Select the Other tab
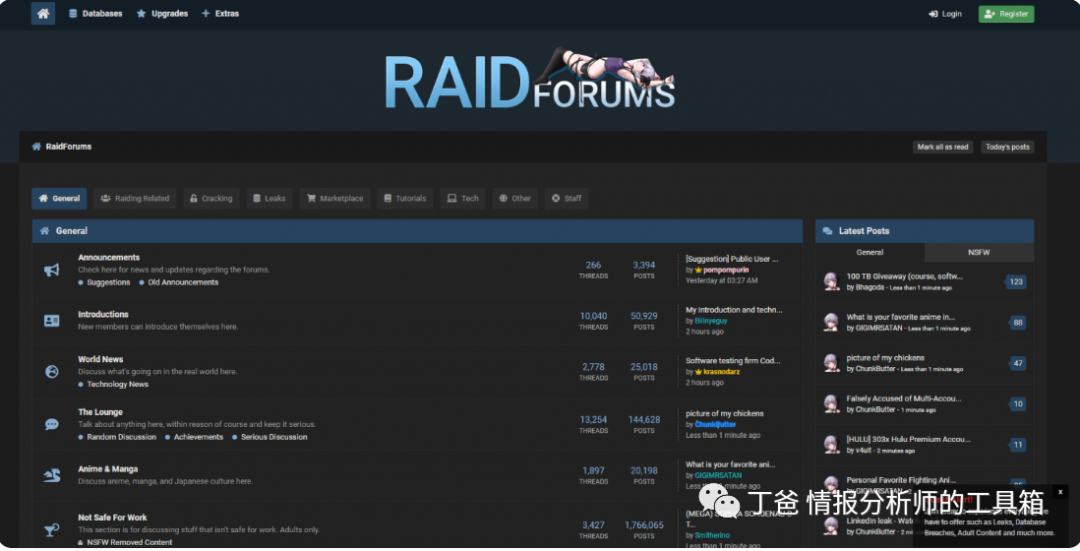The width and height of the screenshot is (1080, 551). tap(515, 198)
